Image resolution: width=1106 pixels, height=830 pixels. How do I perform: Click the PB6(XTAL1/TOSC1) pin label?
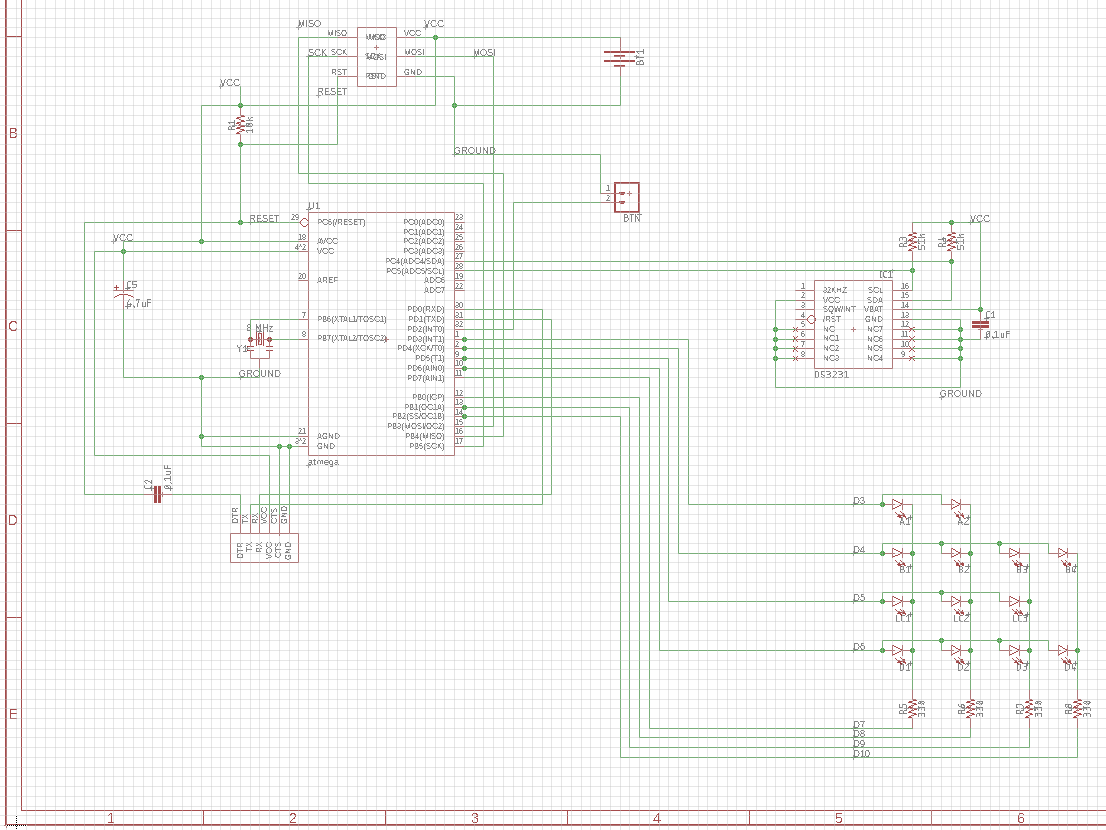point(352,319)
